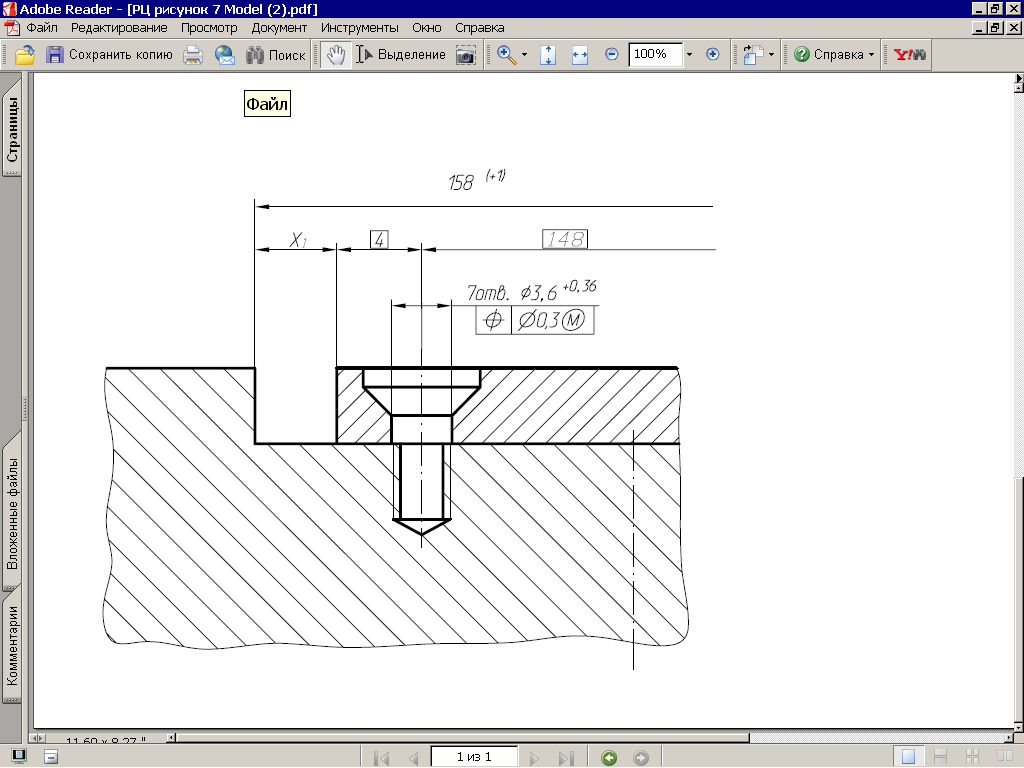Open the zoom percentage dropdown arrow
This screenshot has height=768, width=1024.
click(x=689, y=55)
